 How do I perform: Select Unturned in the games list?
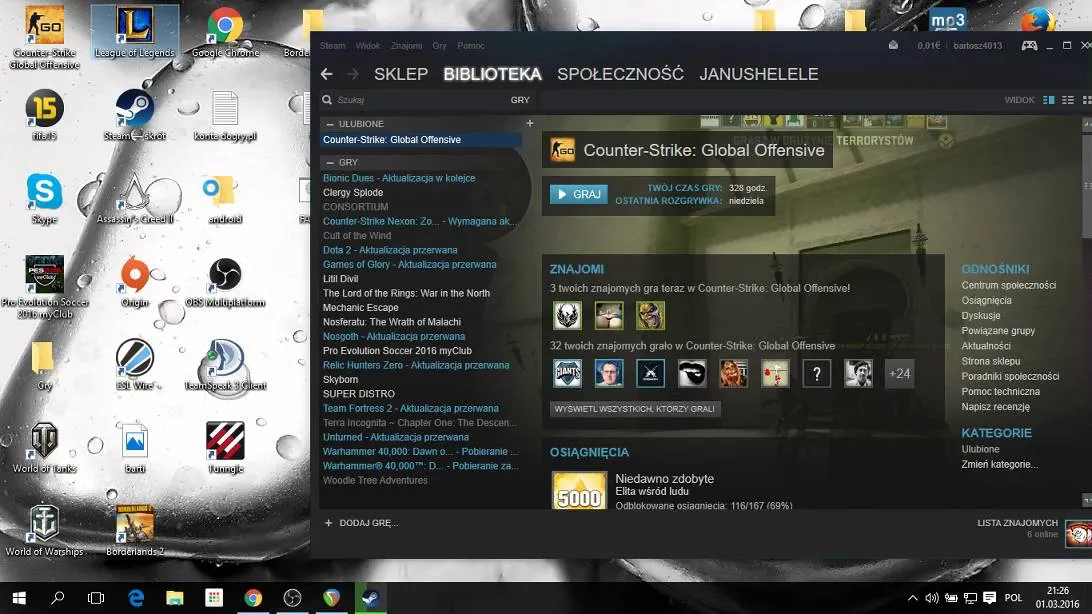pos(421,437)
